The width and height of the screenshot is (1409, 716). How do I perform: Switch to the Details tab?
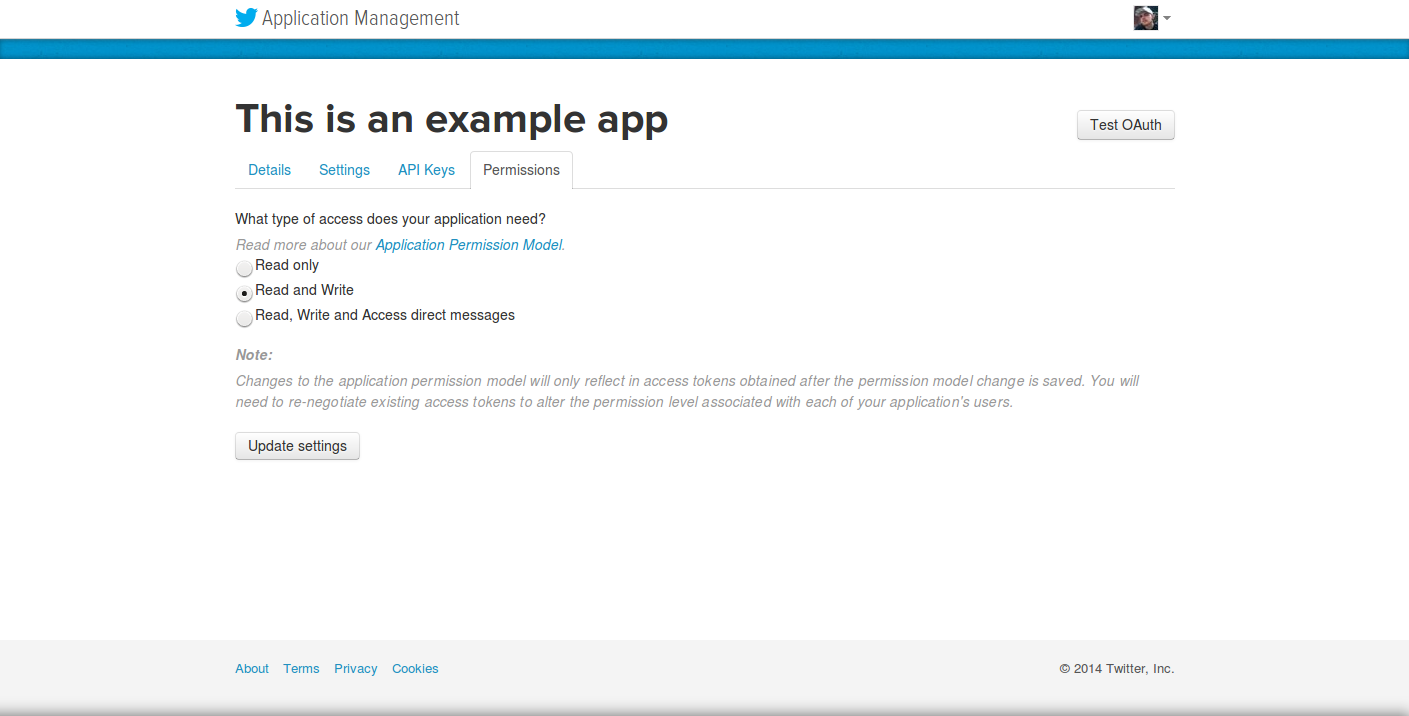point(269,170)
